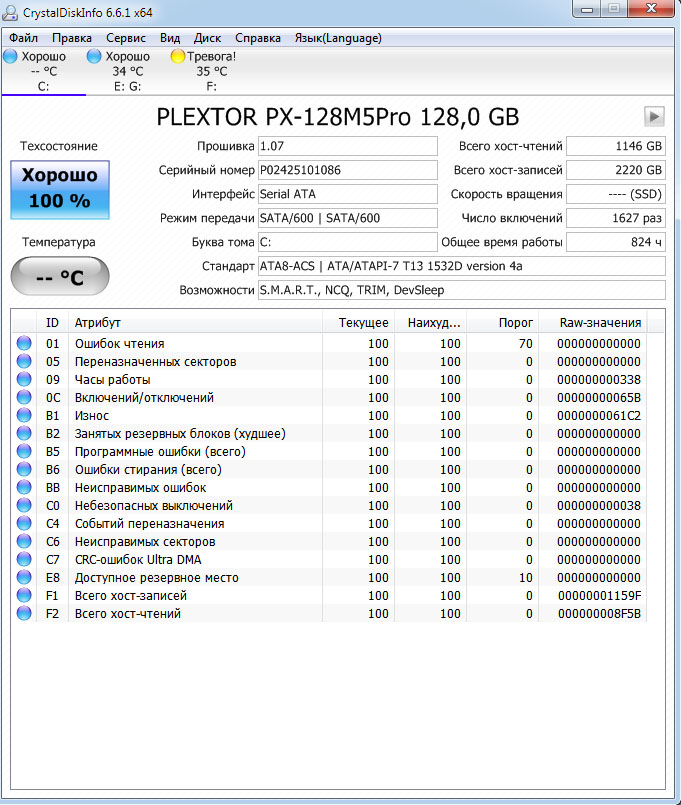Go to next disk with arrow button
This screenshot has height=805, width=681.
pyautogui.click(x=654, y=117)
